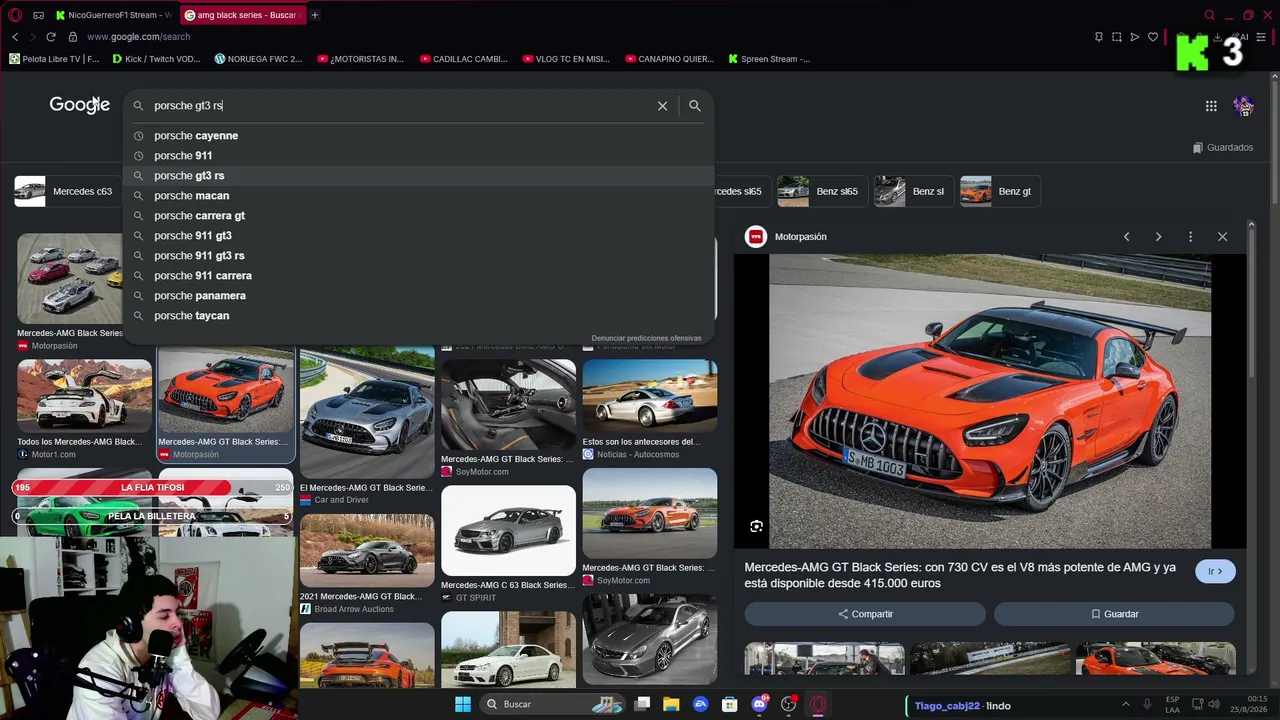Close the image preview panel
1280x720 pixels.
(1222, 237)
